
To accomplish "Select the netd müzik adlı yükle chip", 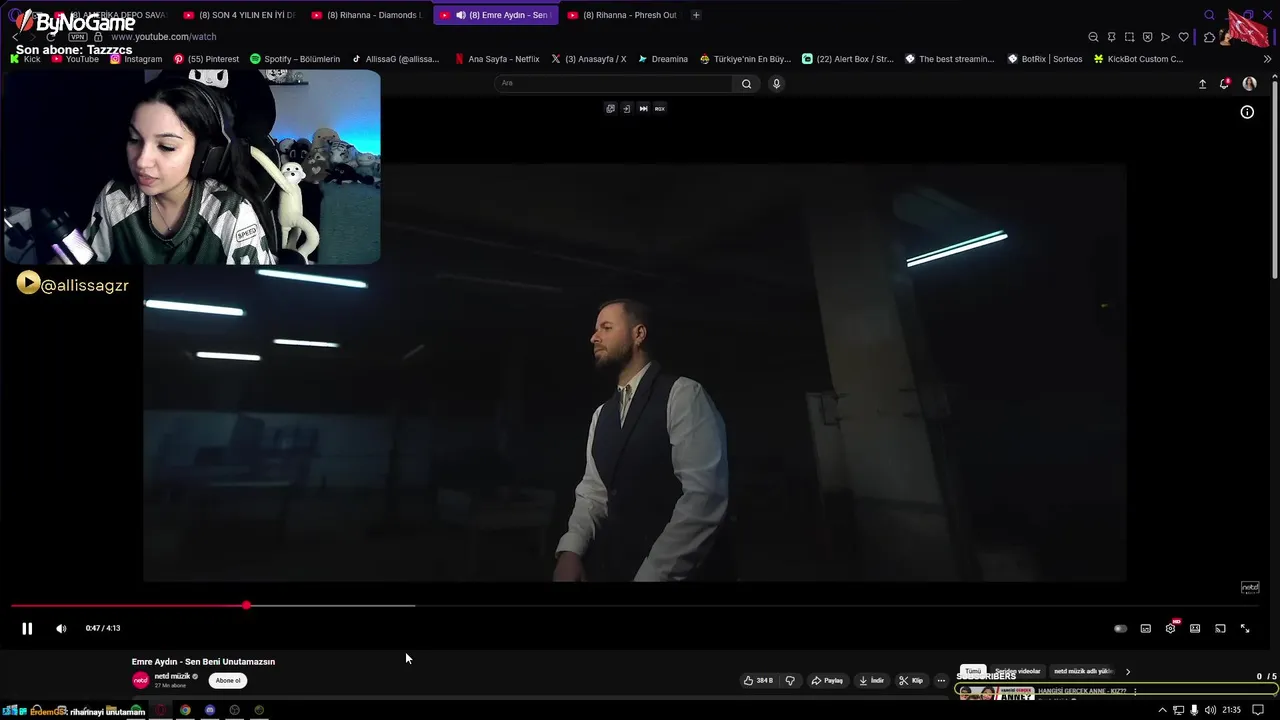I will [x=1083, y=672].
